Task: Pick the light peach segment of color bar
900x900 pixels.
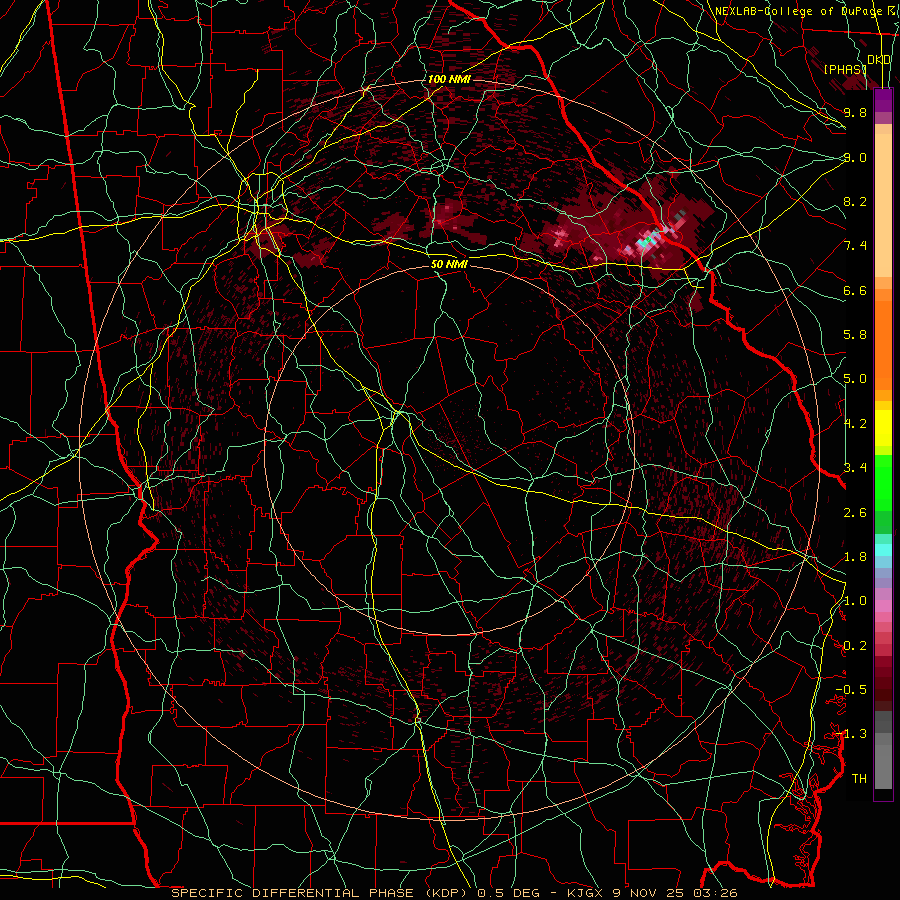Action: tap(883, 207)
